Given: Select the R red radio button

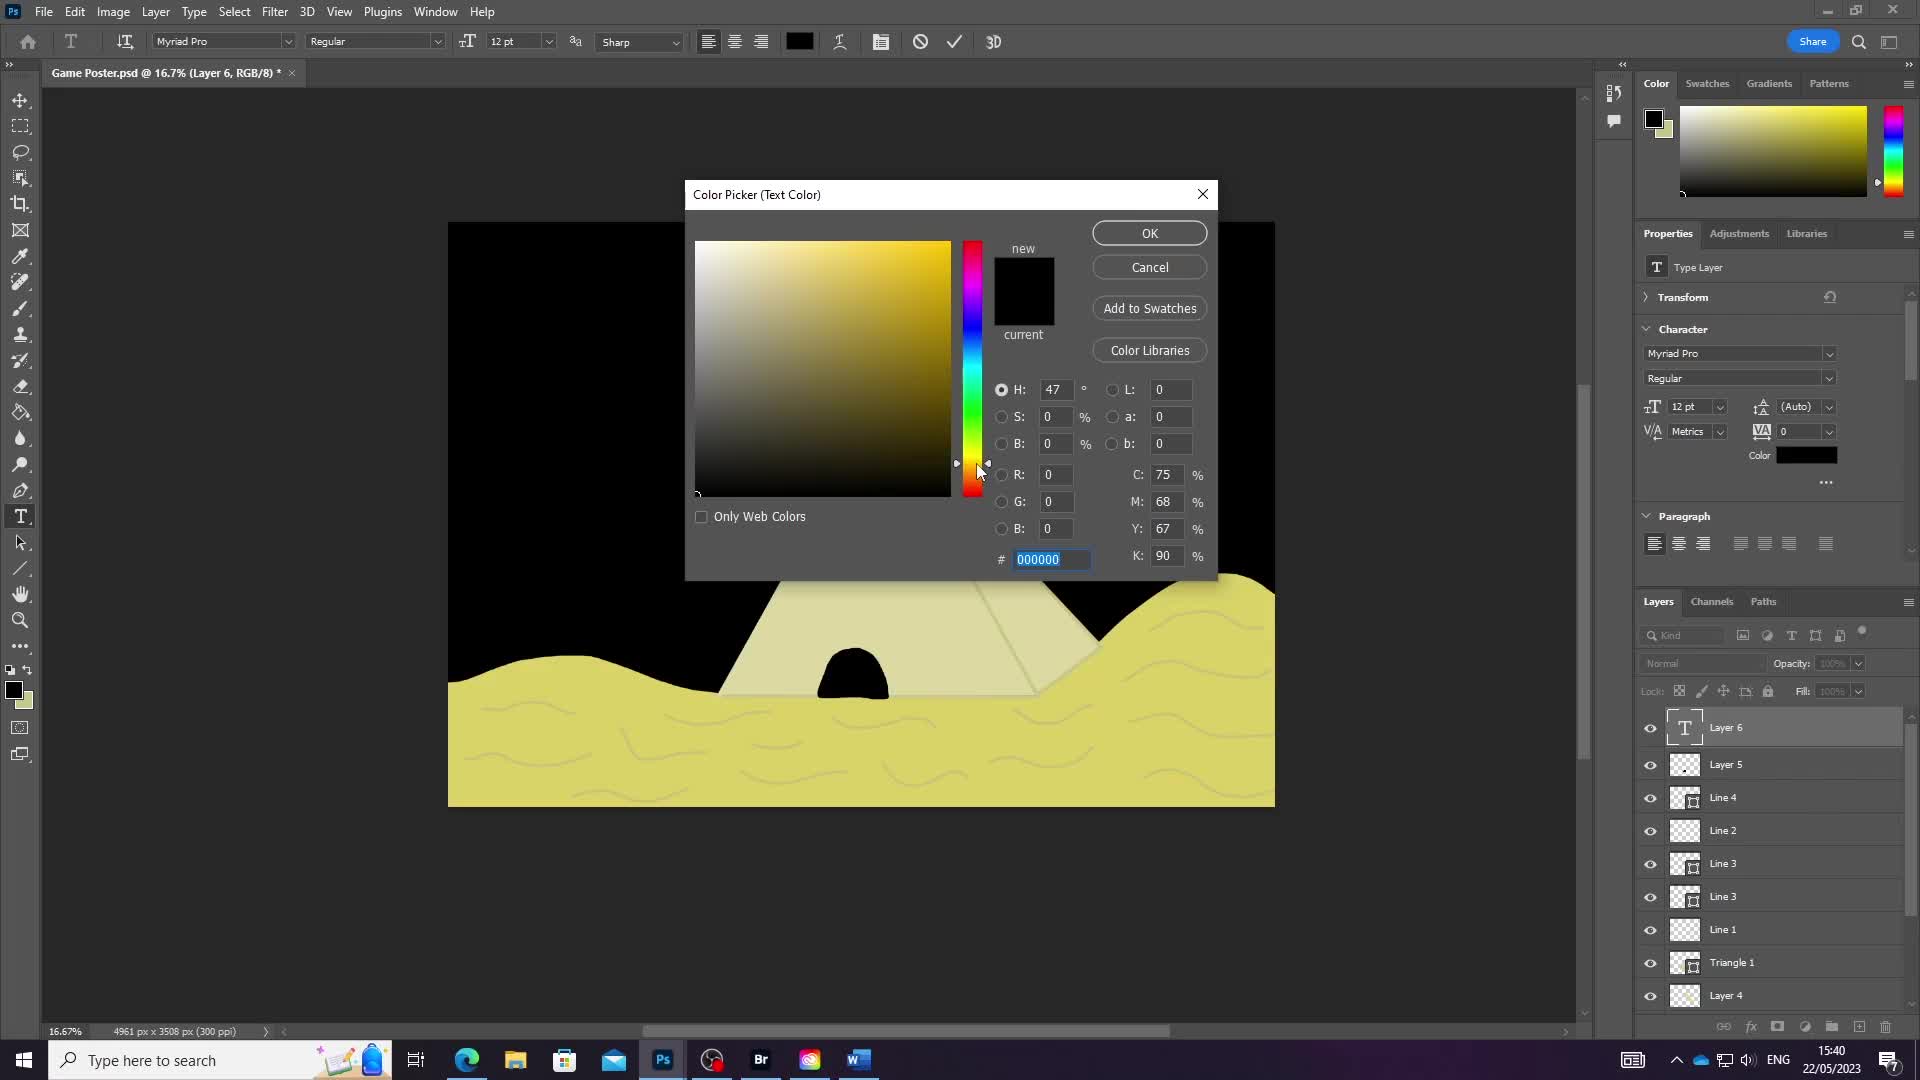Looking at the screenshot, I should coord(1001,475).
